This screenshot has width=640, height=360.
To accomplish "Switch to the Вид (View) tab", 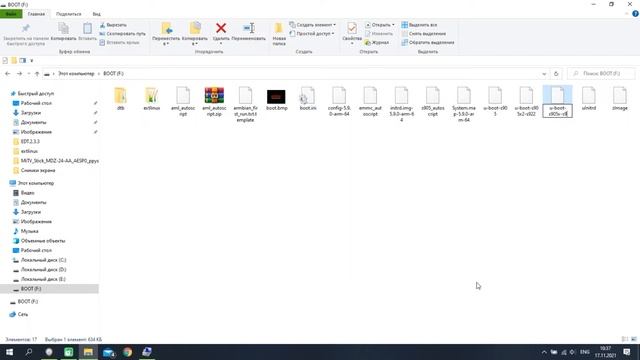I will pos(96,14).
